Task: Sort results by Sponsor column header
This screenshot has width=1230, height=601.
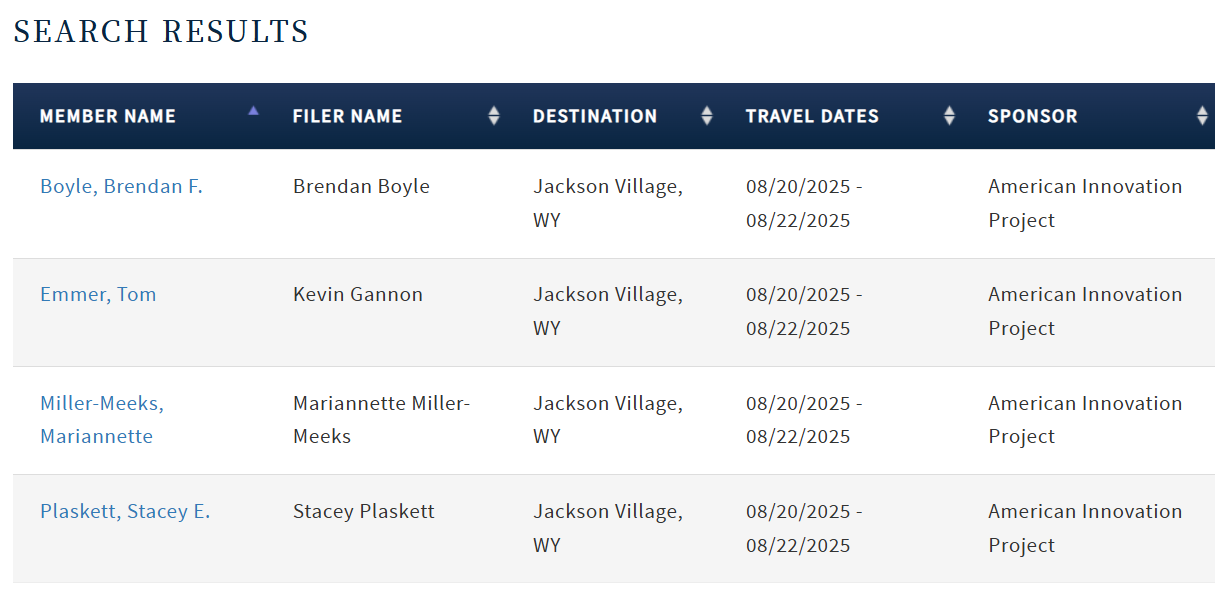Action: pyautogui.click(x=1033, y=116)
